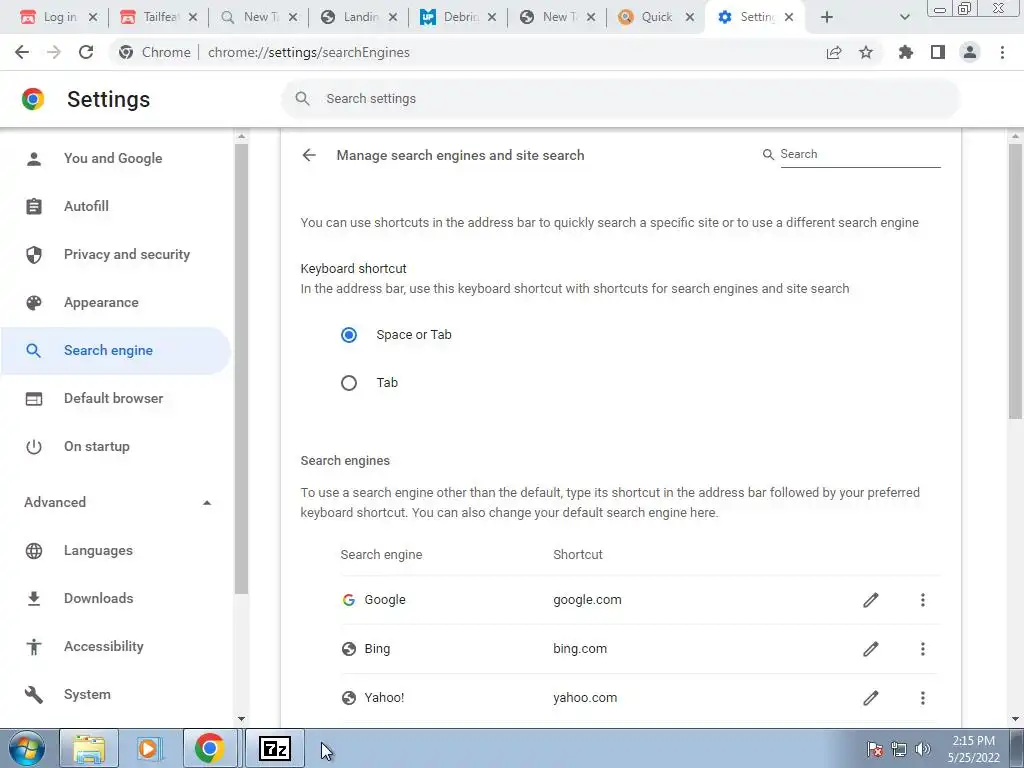The width and height of the screenshot is (1024, 768).
Task: Reload the current page
Action: pos(86,52)
